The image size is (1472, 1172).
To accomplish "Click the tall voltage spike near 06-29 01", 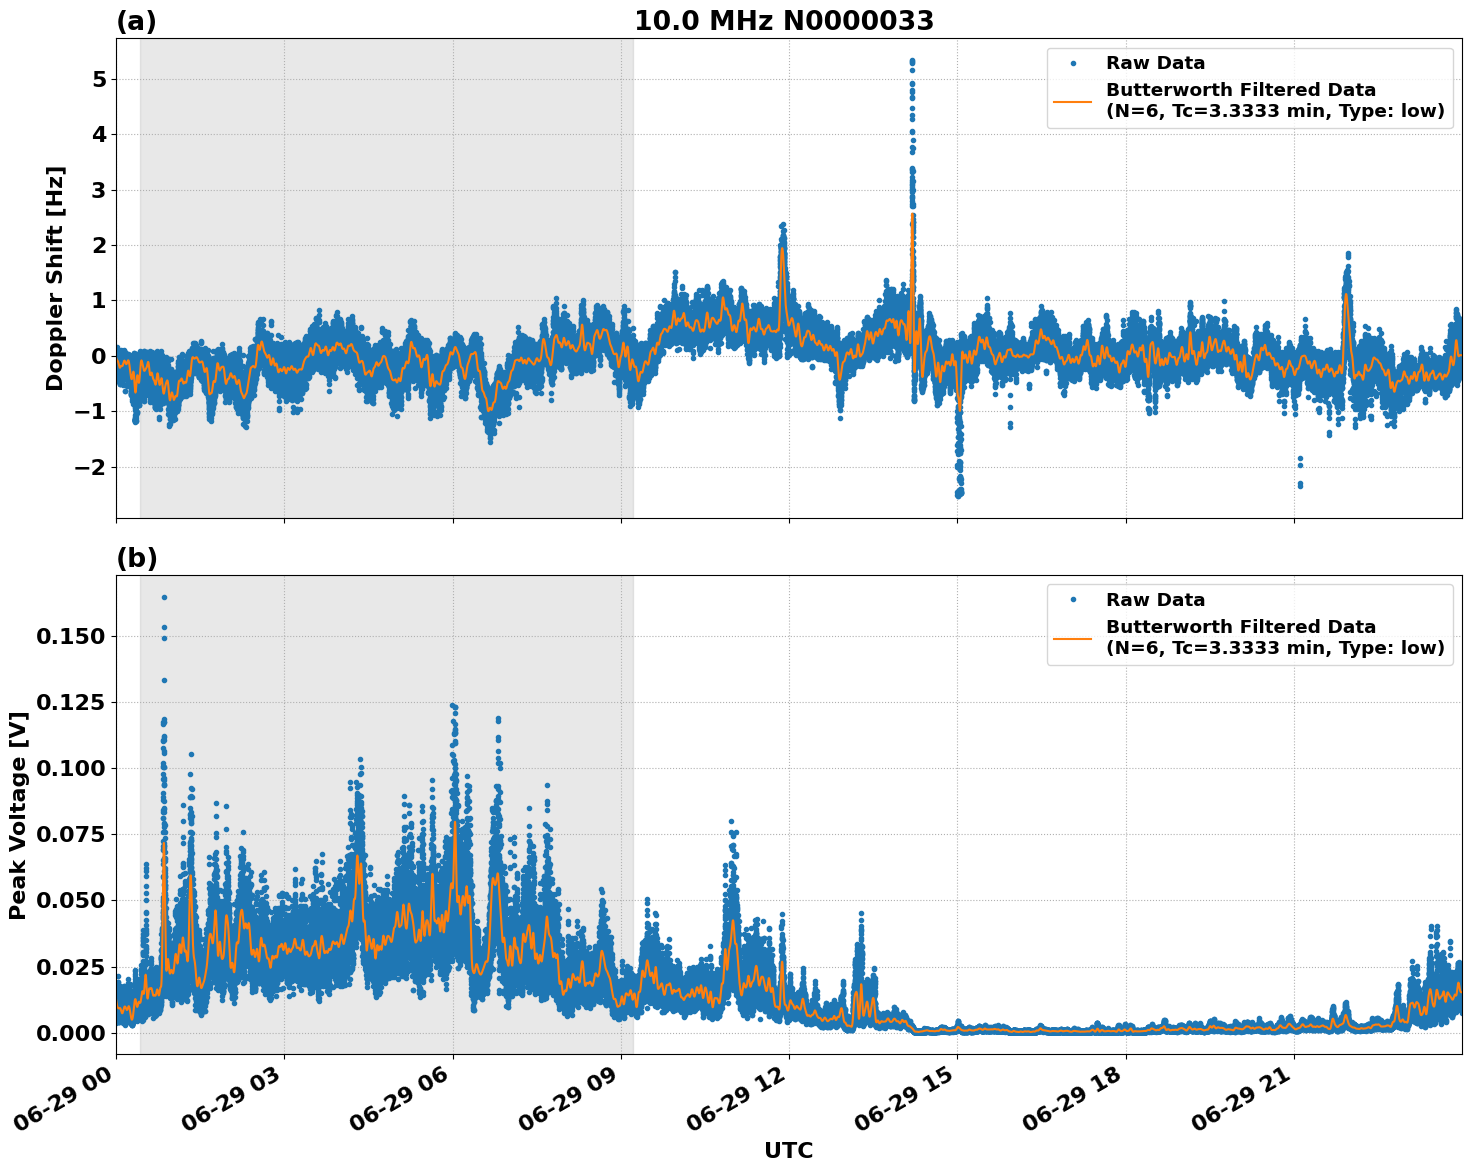I will point(165,597).
